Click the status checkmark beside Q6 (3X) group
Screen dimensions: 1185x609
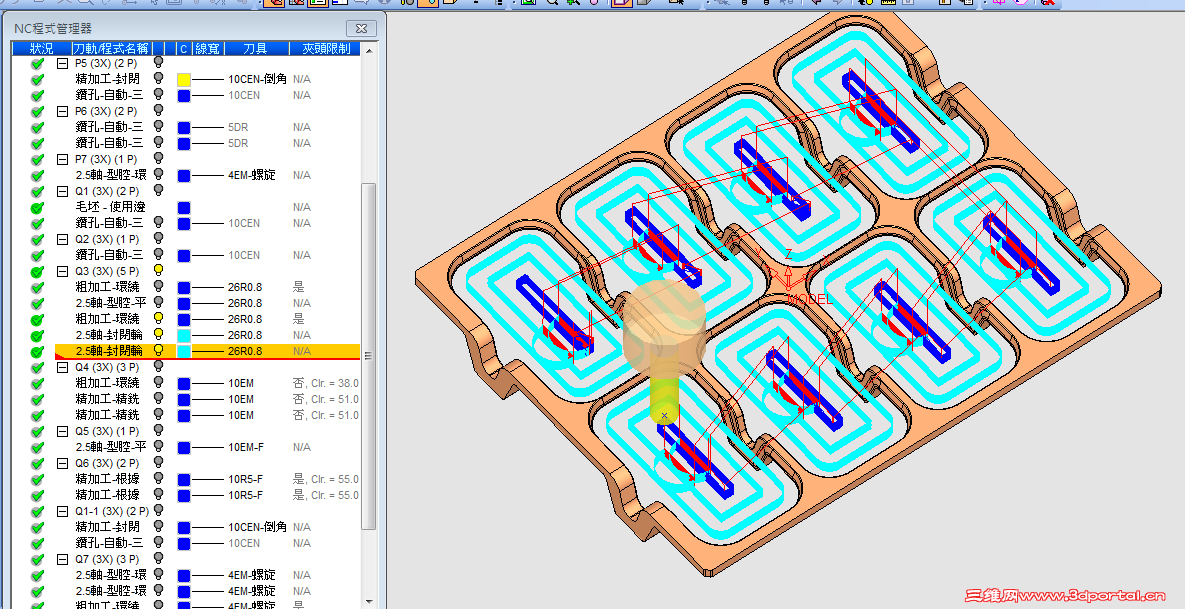pyautogui.click(x=38, y=463)
